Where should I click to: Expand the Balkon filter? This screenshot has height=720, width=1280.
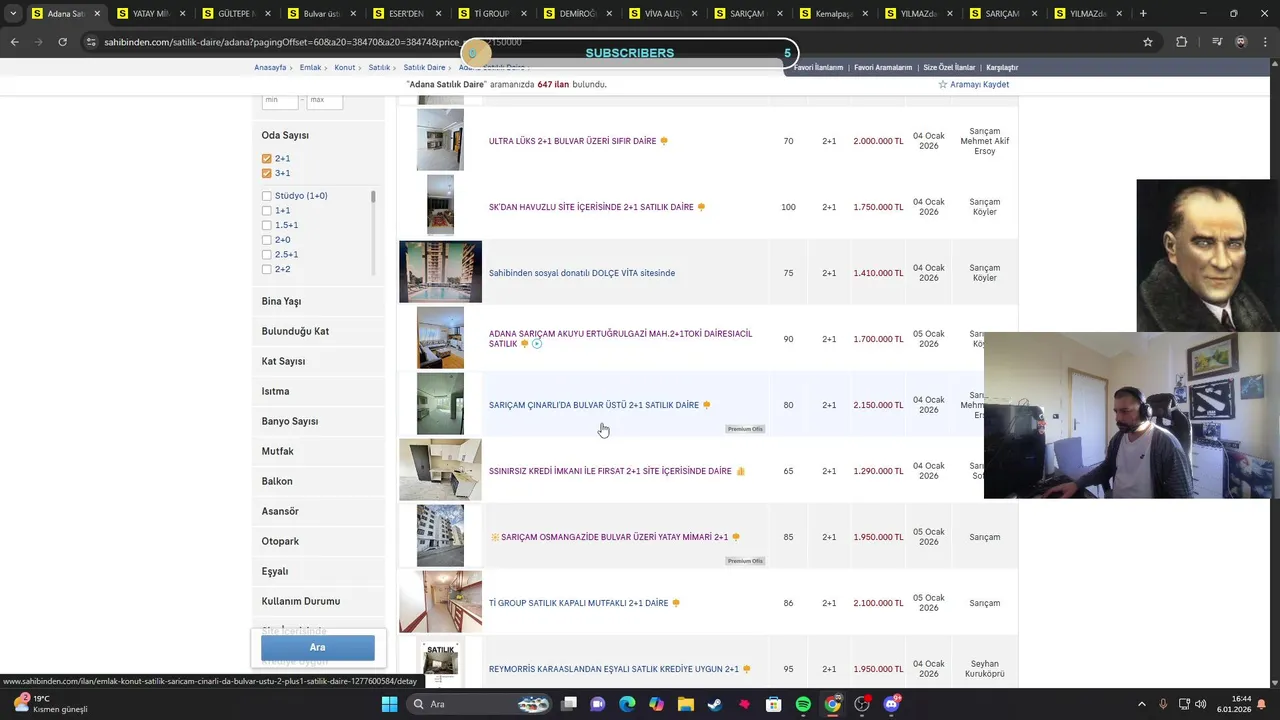(x=318, y=481)
